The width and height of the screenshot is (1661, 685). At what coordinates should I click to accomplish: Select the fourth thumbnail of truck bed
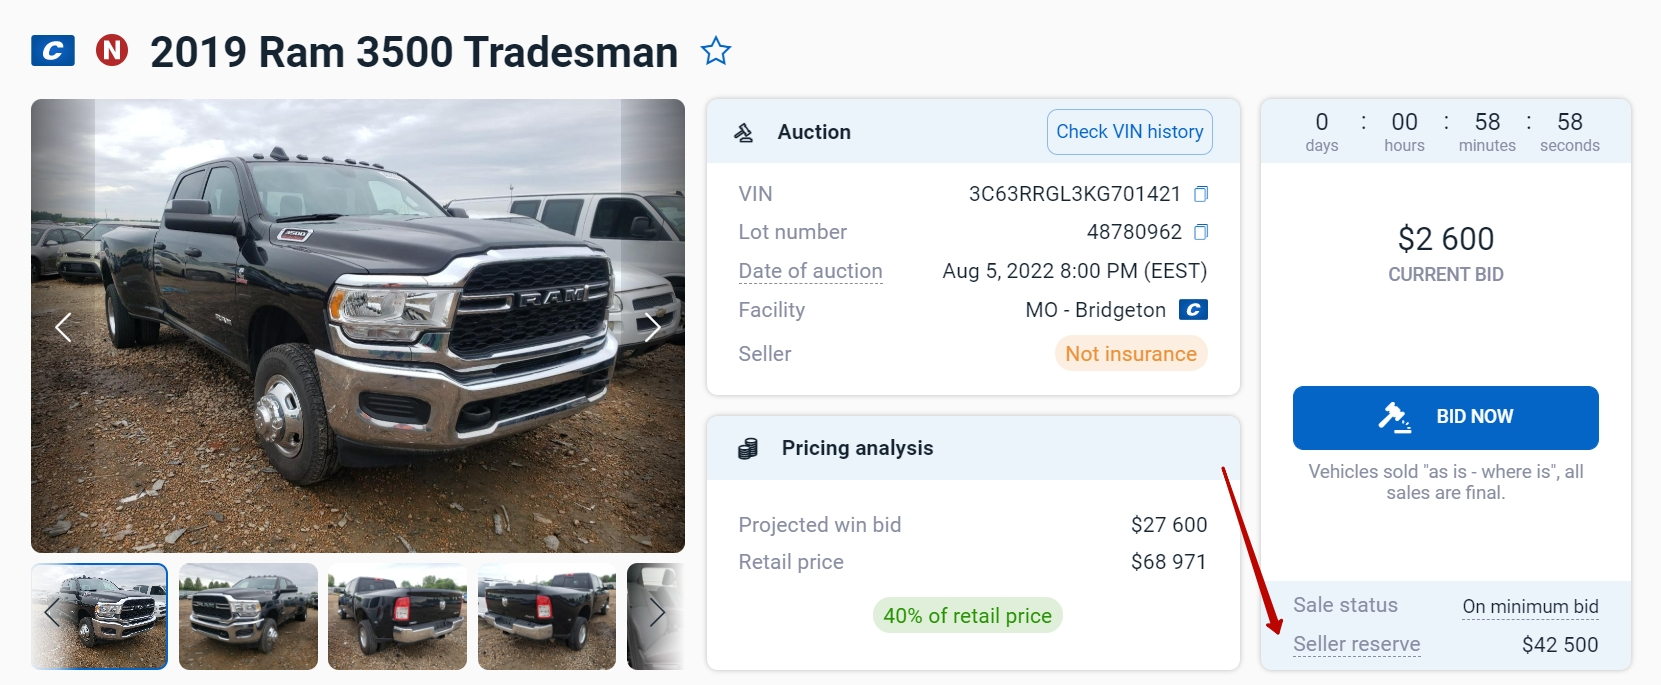coord(546,616)
